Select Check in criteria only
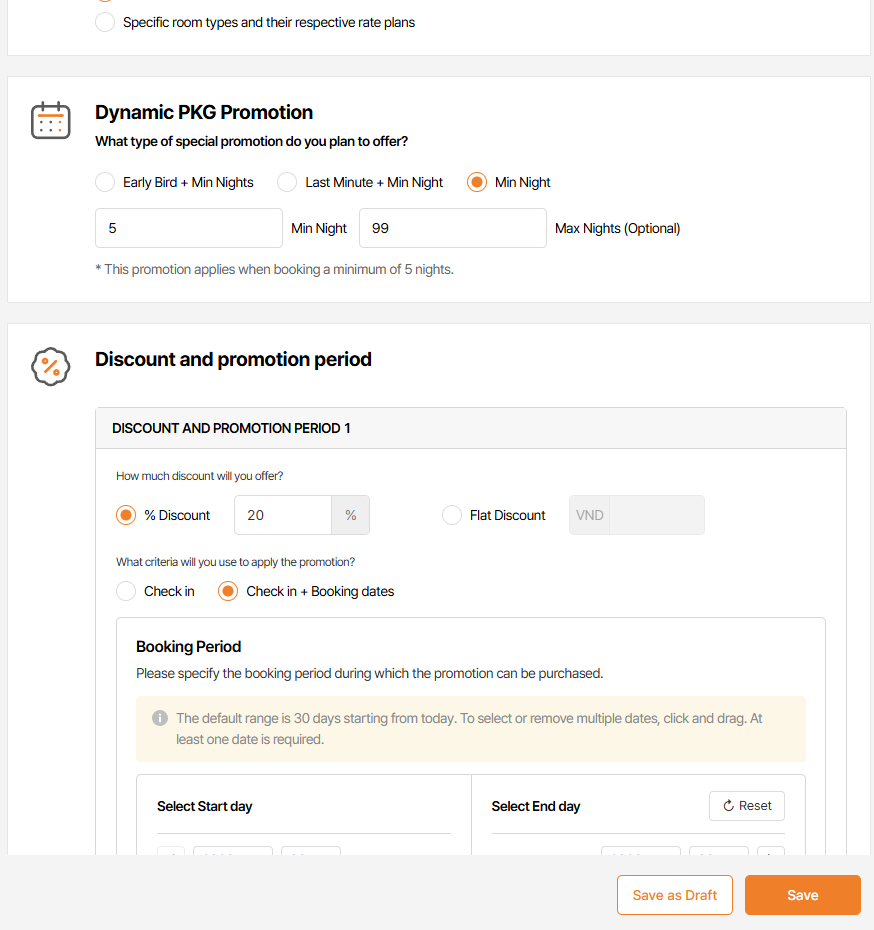This screenshot has height=930, width=874. click(126, 591)
